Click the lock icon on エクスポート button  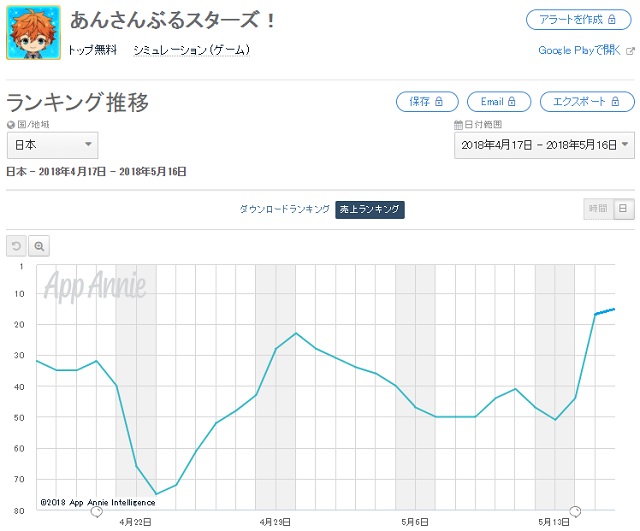(x=616, y=101)
